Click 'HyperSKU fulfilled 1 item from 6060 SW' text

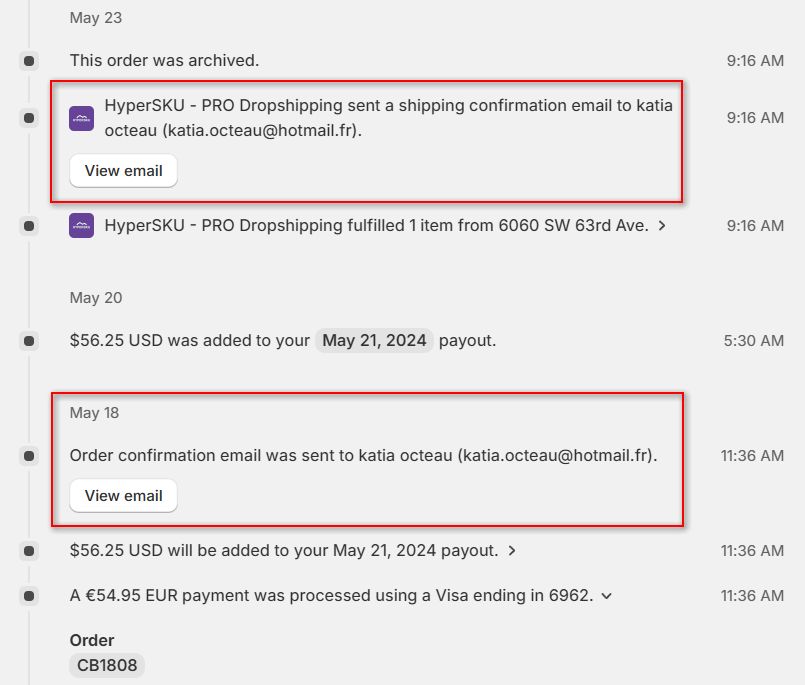tap(375, 226)
